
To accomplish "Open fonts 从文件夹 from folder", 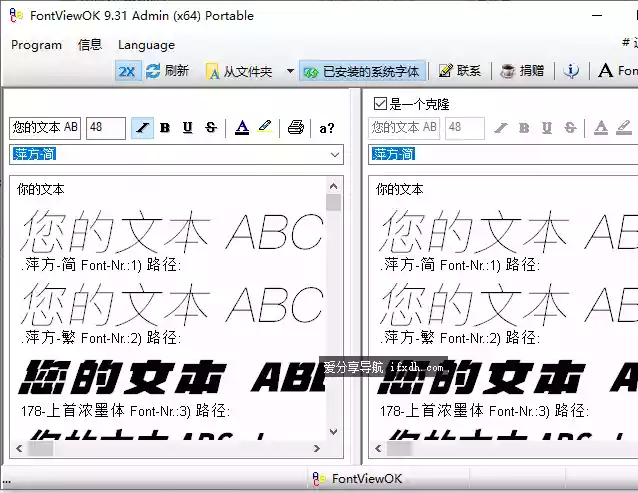I will point(239,72).
